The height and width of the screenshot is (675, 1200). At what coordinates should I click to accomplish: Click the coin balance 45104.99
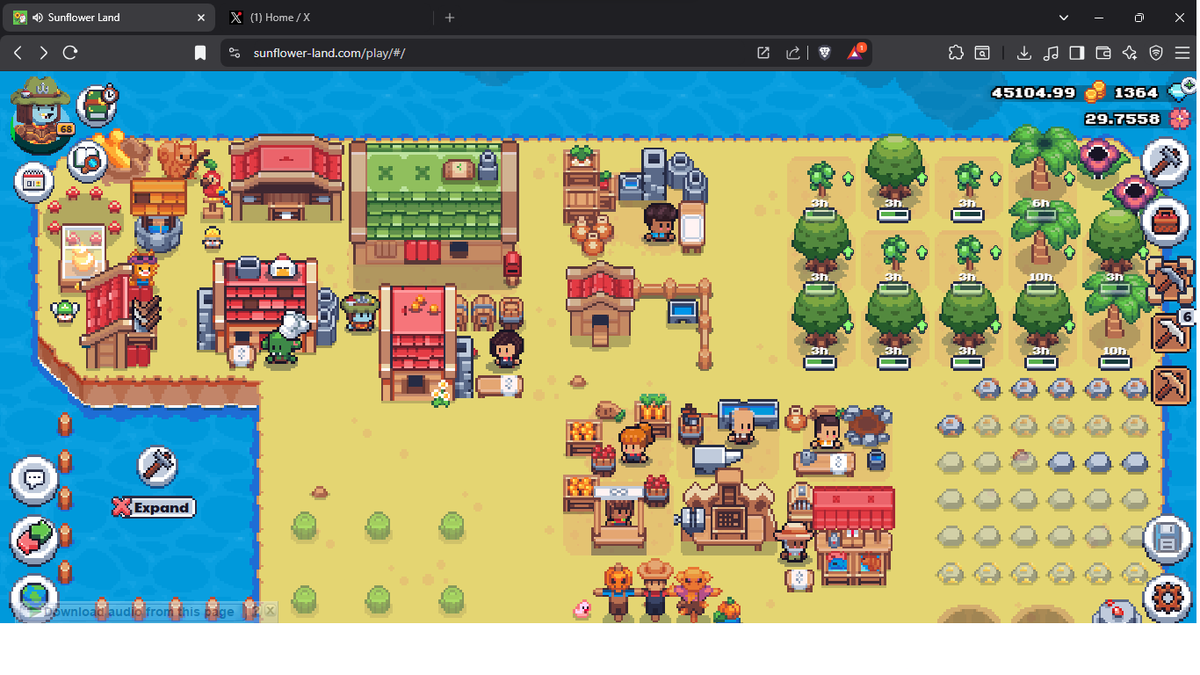tap(1033, 93)
